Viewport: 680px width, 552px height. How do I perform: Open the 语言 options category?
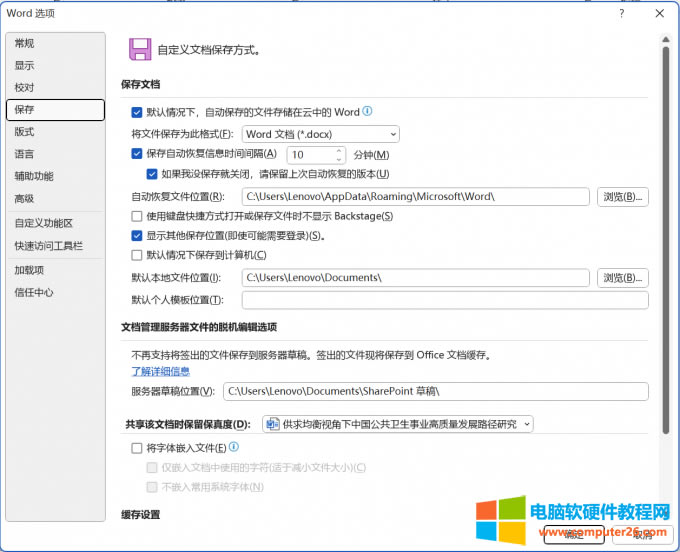point(55,154)
